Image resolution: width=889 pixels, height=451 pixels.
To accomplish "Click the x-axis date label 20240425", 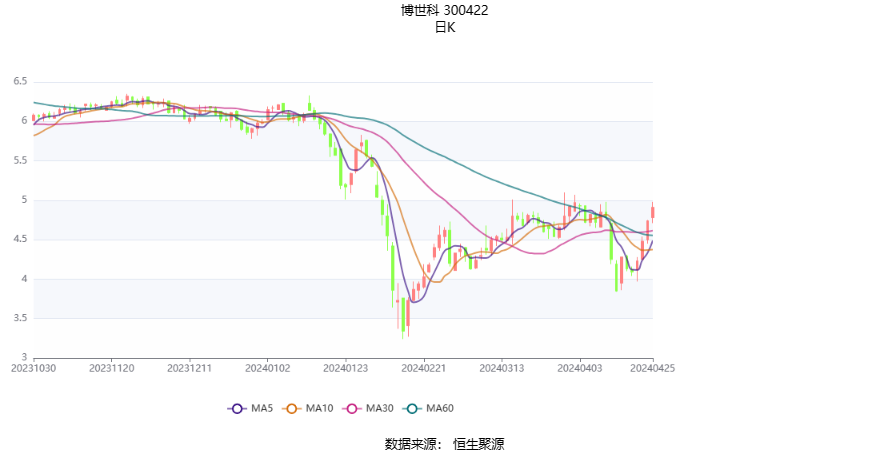I will point(653,368).
